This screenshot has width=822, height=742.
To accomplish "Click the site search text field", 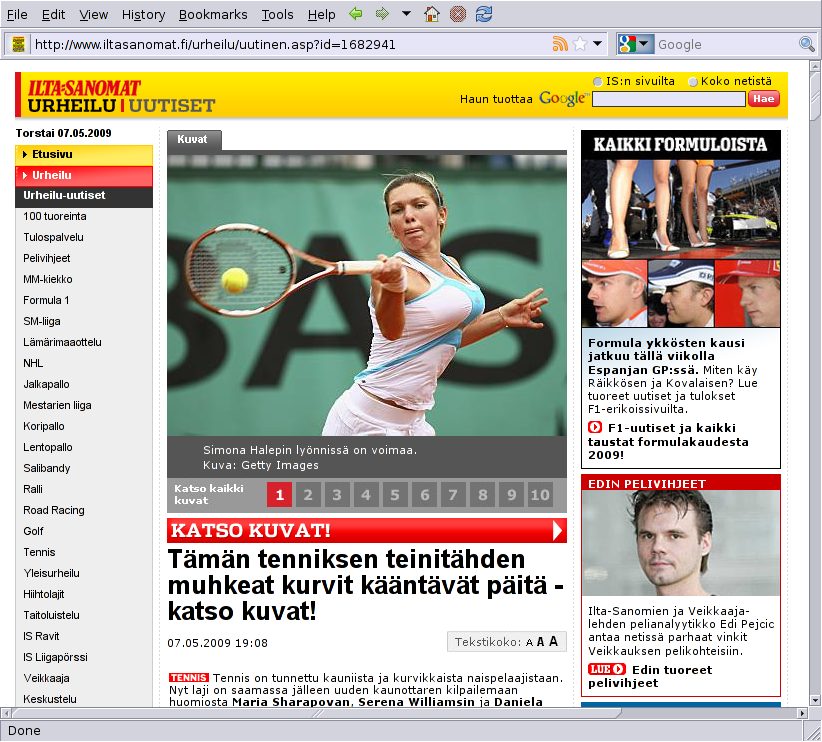I will click(668, 99).
